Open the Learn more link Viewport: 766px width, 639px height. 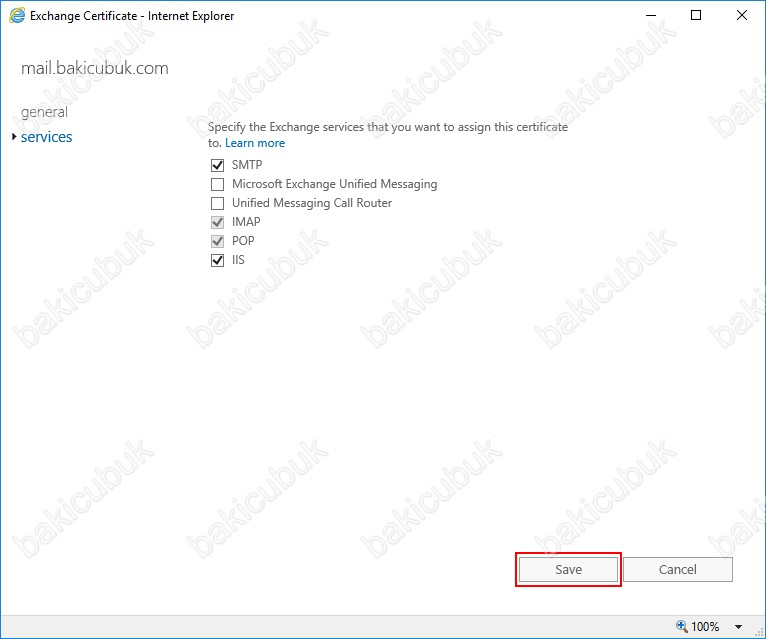pyautogui.click(x=255, y=143)
